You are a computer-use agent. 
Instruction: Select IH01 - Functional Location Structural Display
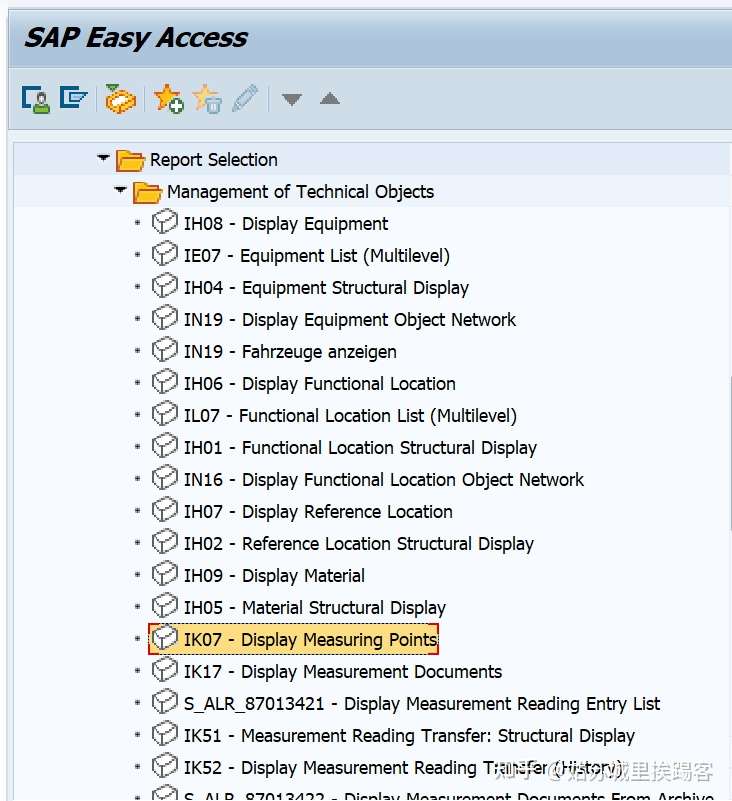[x=361, y=448]
